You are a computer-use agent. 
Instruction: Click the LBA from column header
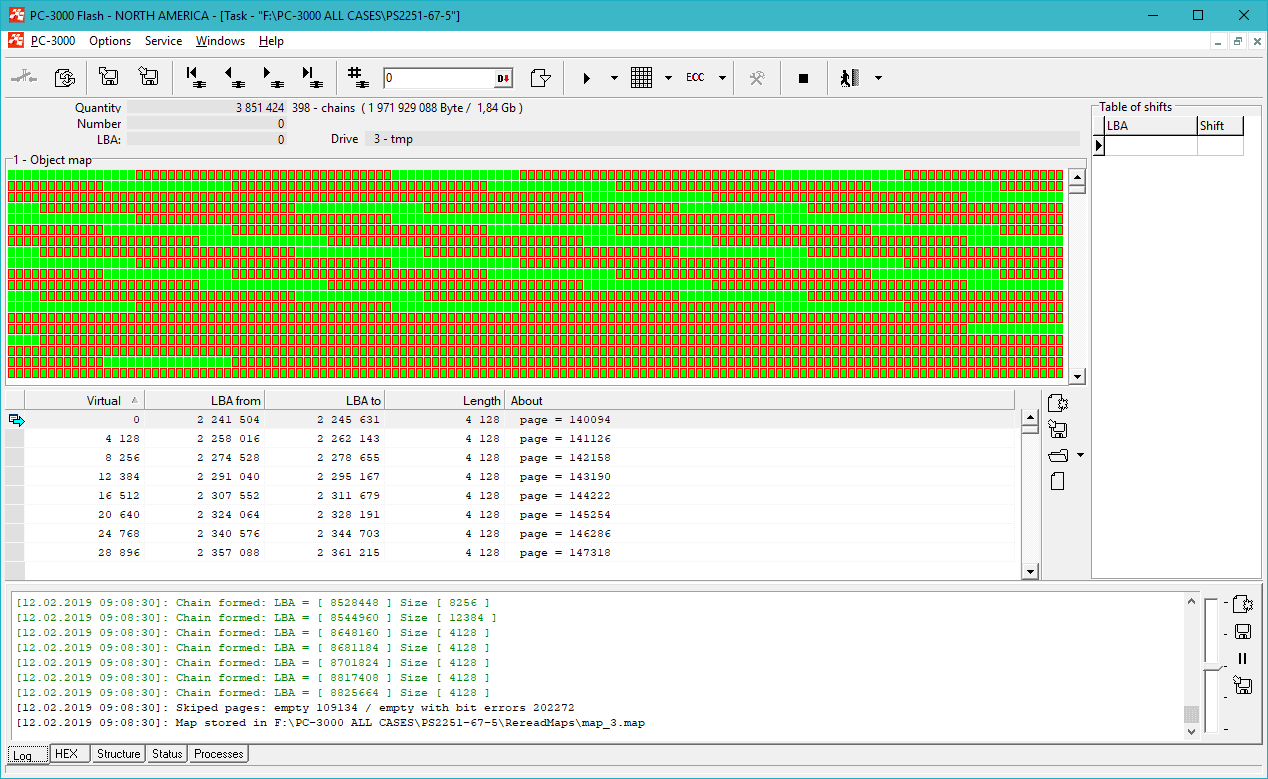click(x=205, y=400)
